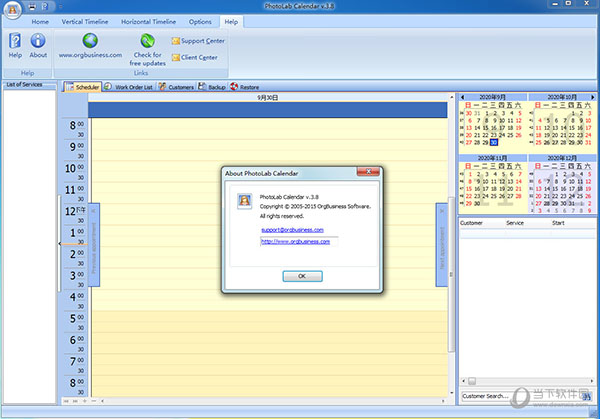Open the Customers view

tap(176, 87)
